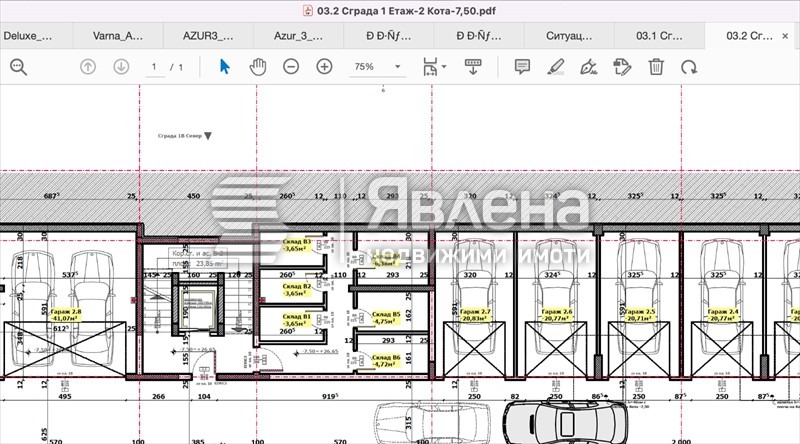Go to previous page arrow

[x=88, y=67]
